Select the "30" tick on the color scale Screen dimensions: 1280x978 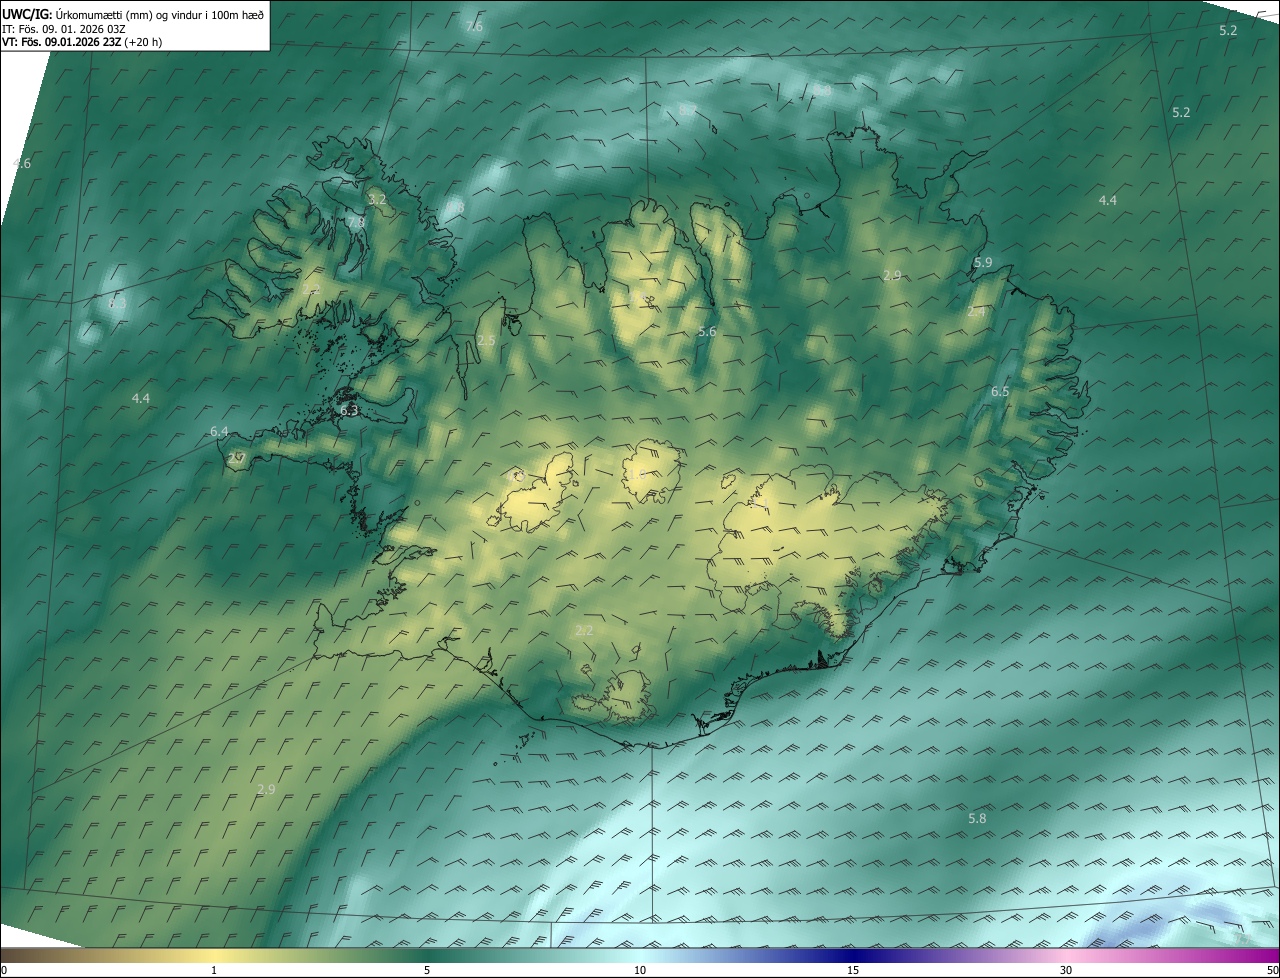pyautogui.click(x=1066, y=970)
